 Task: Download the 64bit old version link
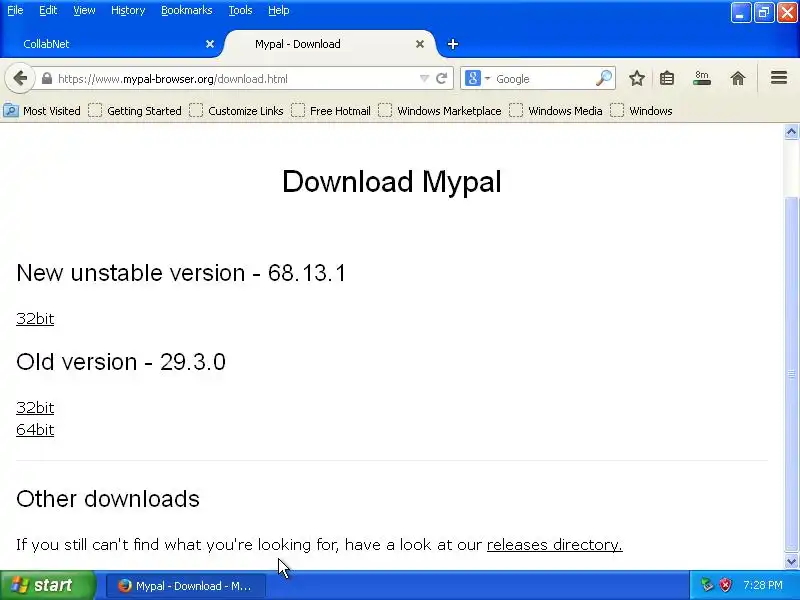[x=35, y=430]
